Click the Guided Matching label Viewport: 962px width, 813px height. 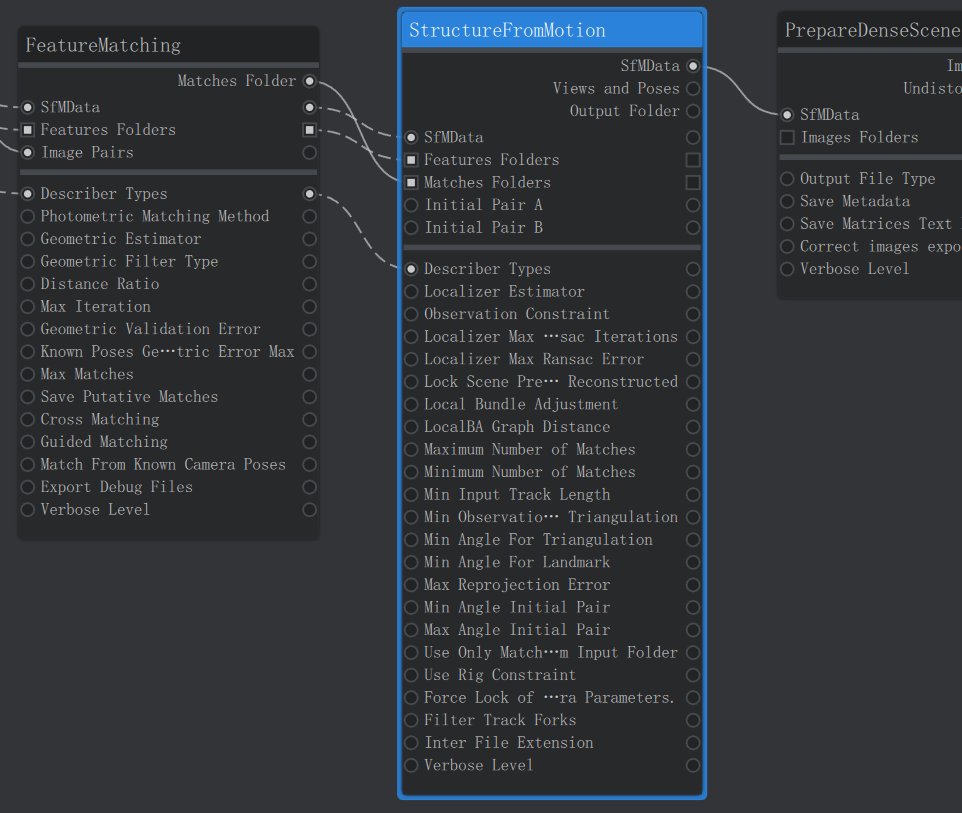click(x=104, y=442)
